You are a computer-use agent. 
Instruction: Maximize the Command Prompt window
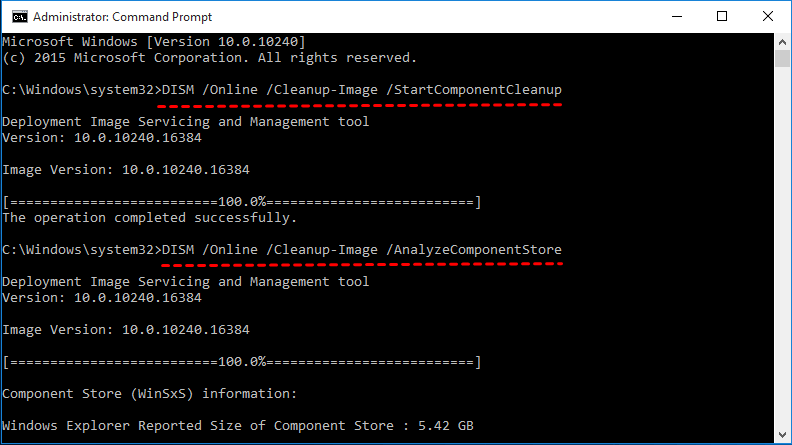(721, 16)
